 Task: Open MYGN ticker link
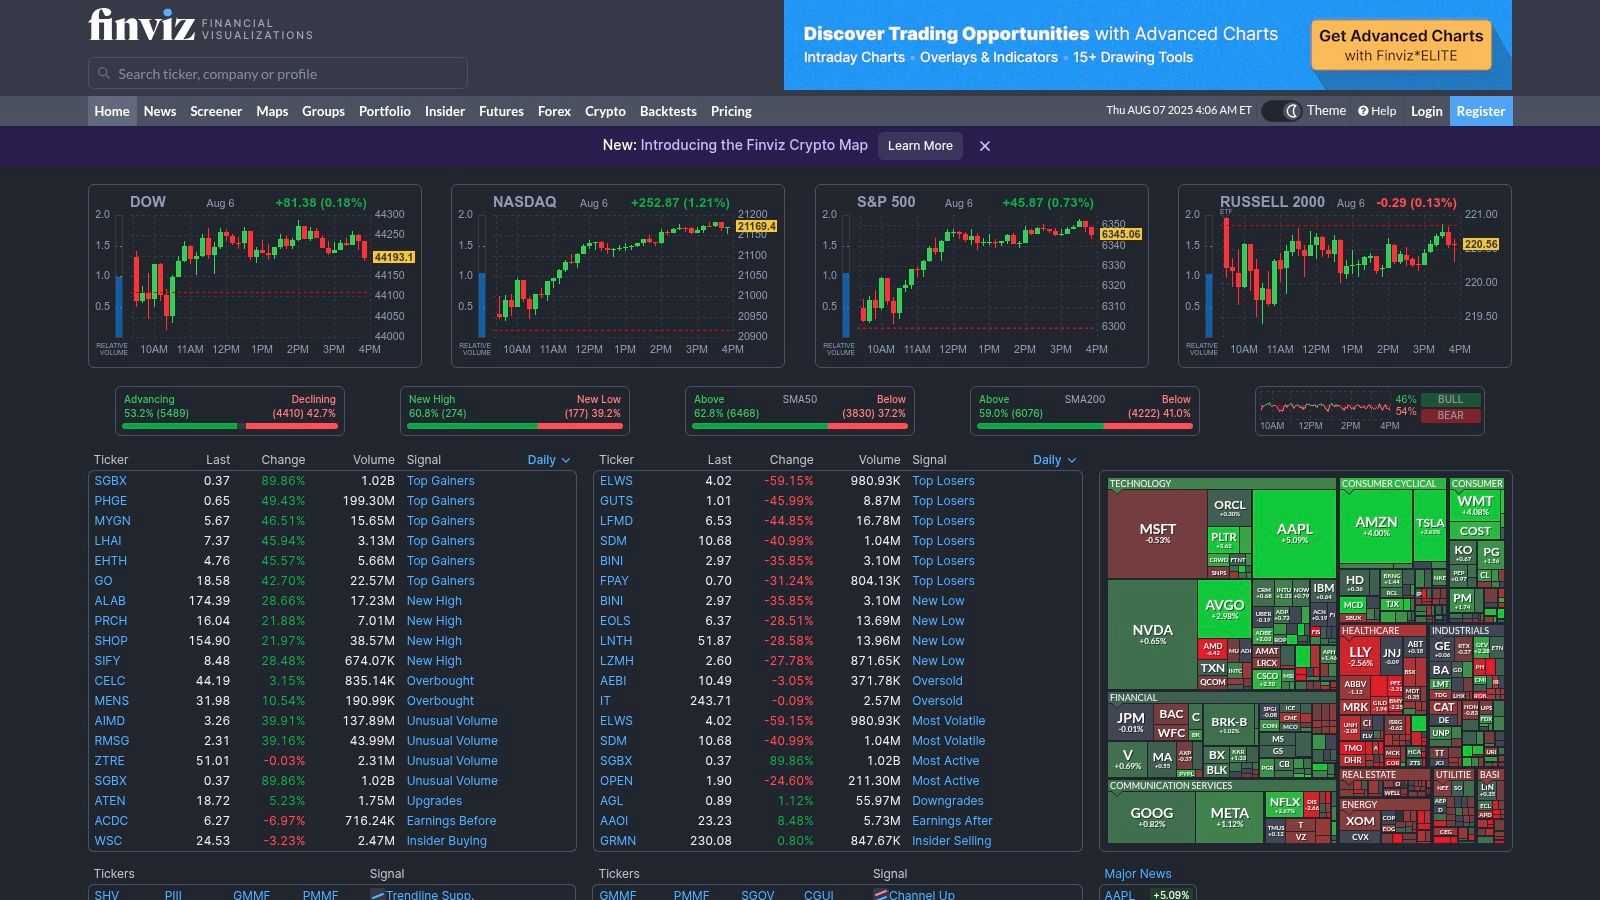(x=113, y=521)
